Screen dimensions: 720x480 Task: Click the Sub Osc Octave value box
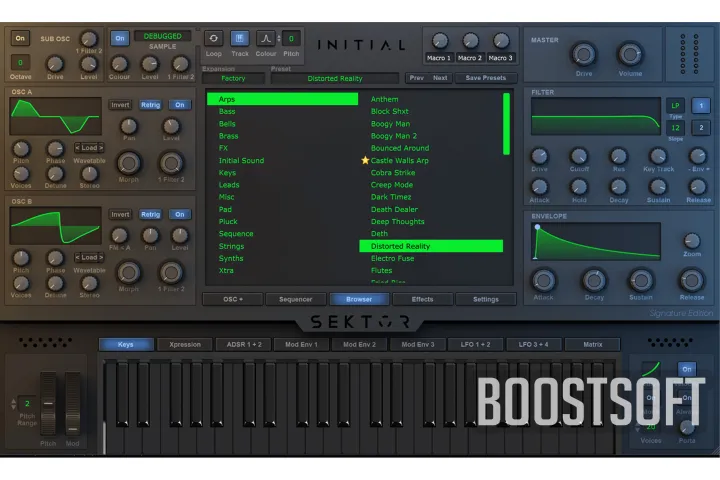[20, 62]
